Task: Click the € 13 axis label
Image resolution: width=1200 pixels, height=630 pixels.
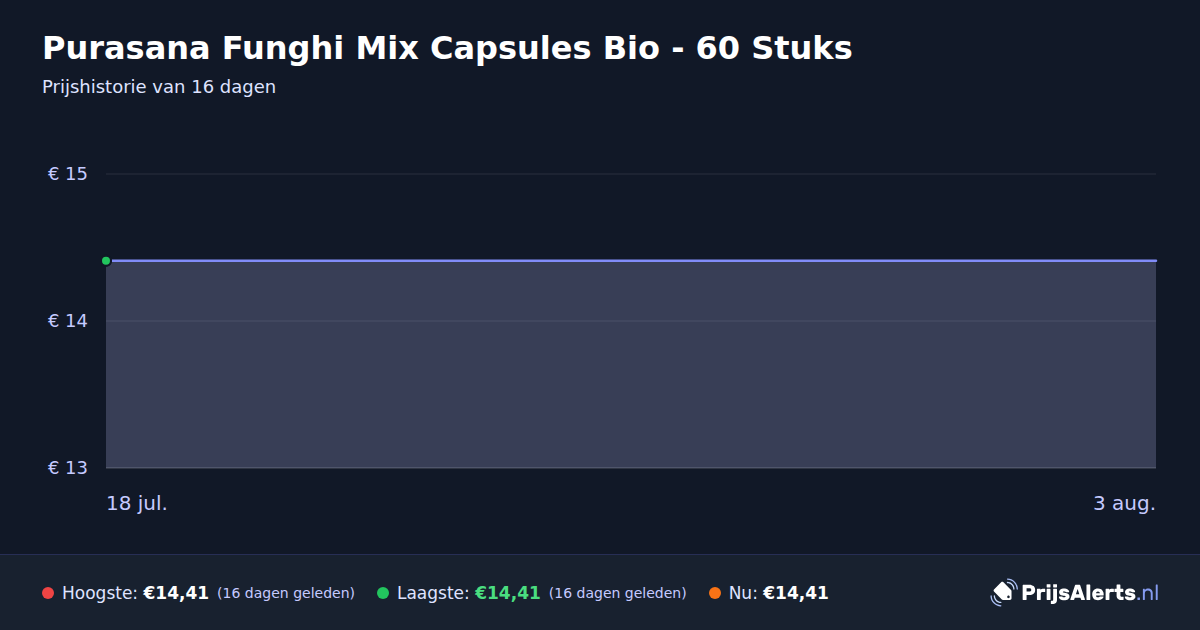Action: coord(68,468)
